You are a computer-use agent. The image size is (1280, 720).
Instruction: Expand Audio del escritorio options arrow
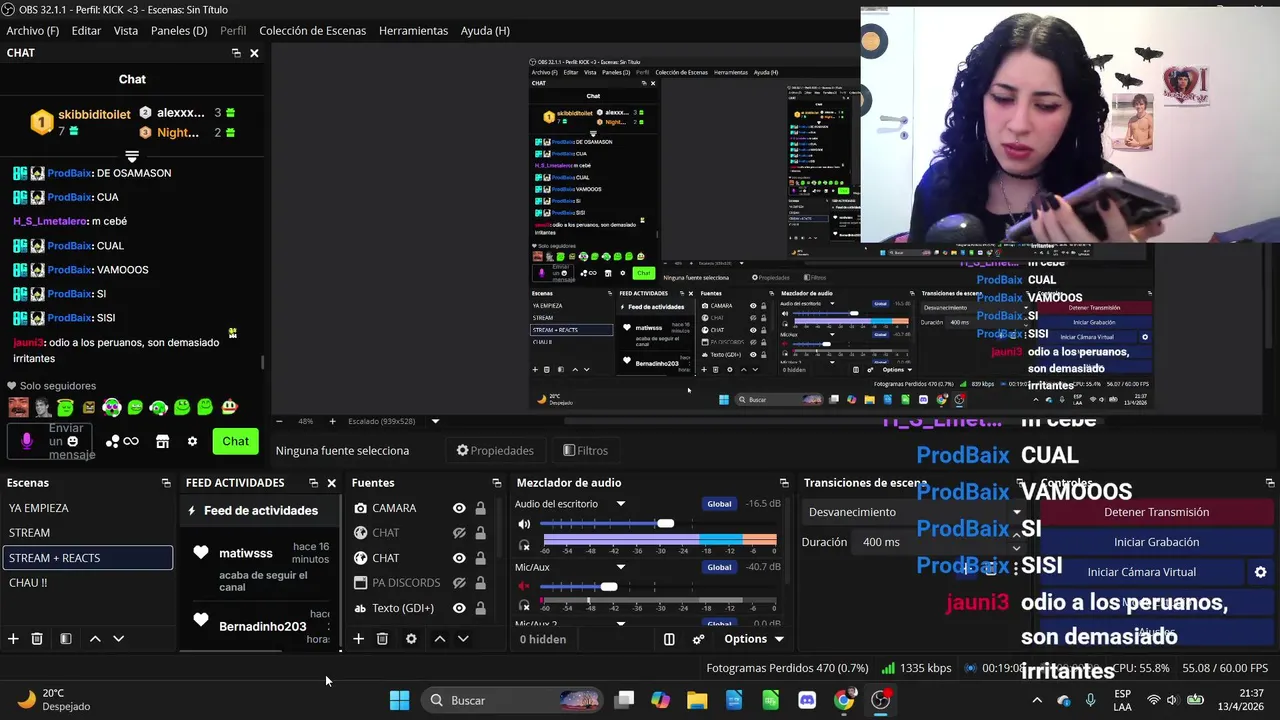tap(620, 504)
